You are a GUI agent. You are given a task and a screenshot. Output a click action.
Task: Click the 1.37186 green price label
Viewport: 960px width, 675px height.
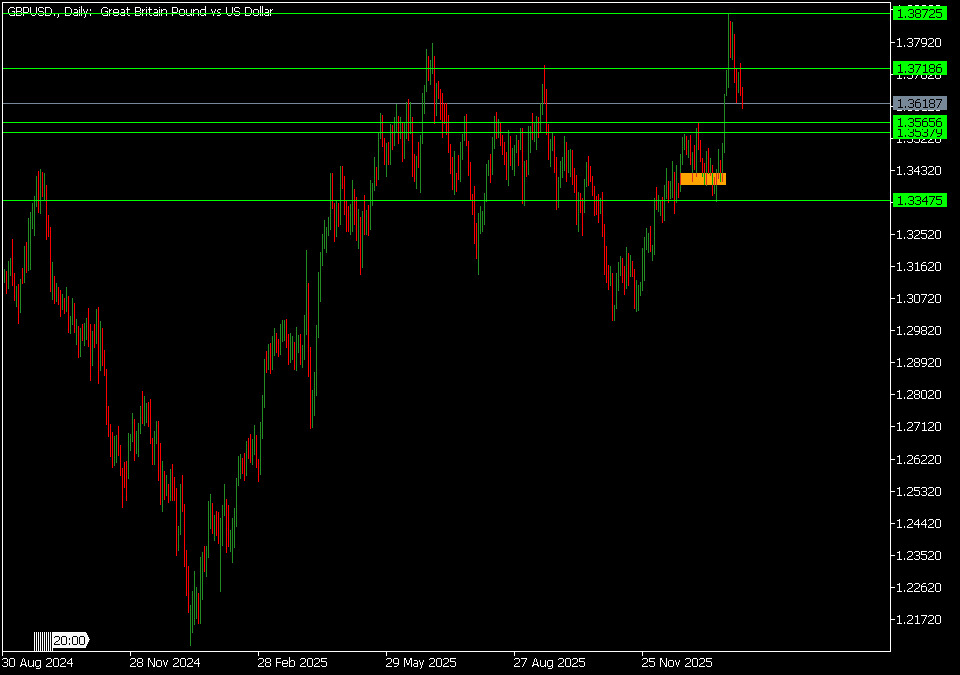pos(917,69)
